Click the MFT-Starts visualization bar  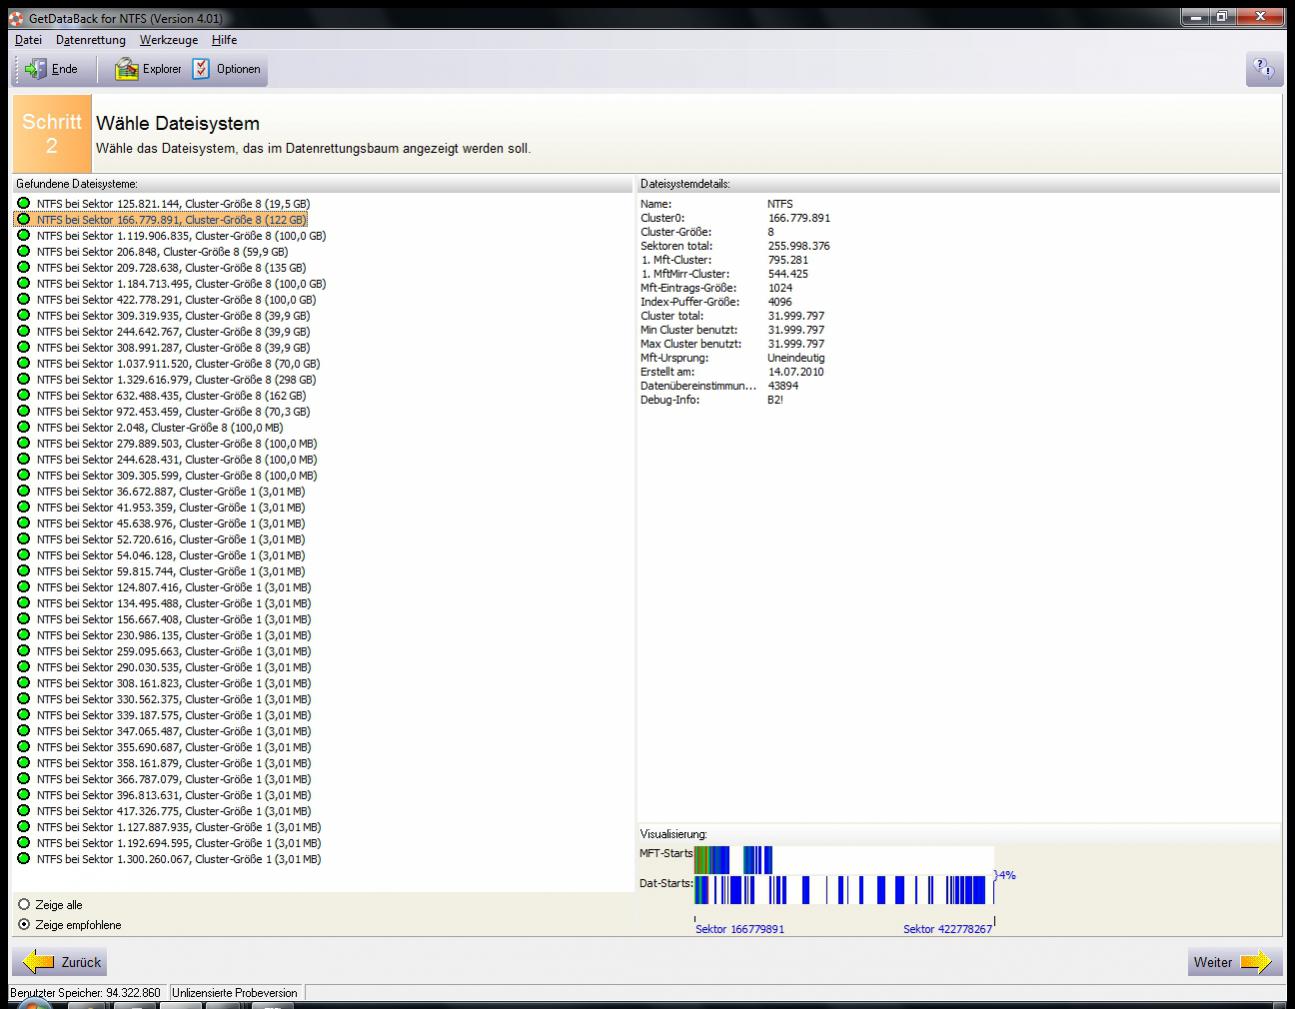844,860
